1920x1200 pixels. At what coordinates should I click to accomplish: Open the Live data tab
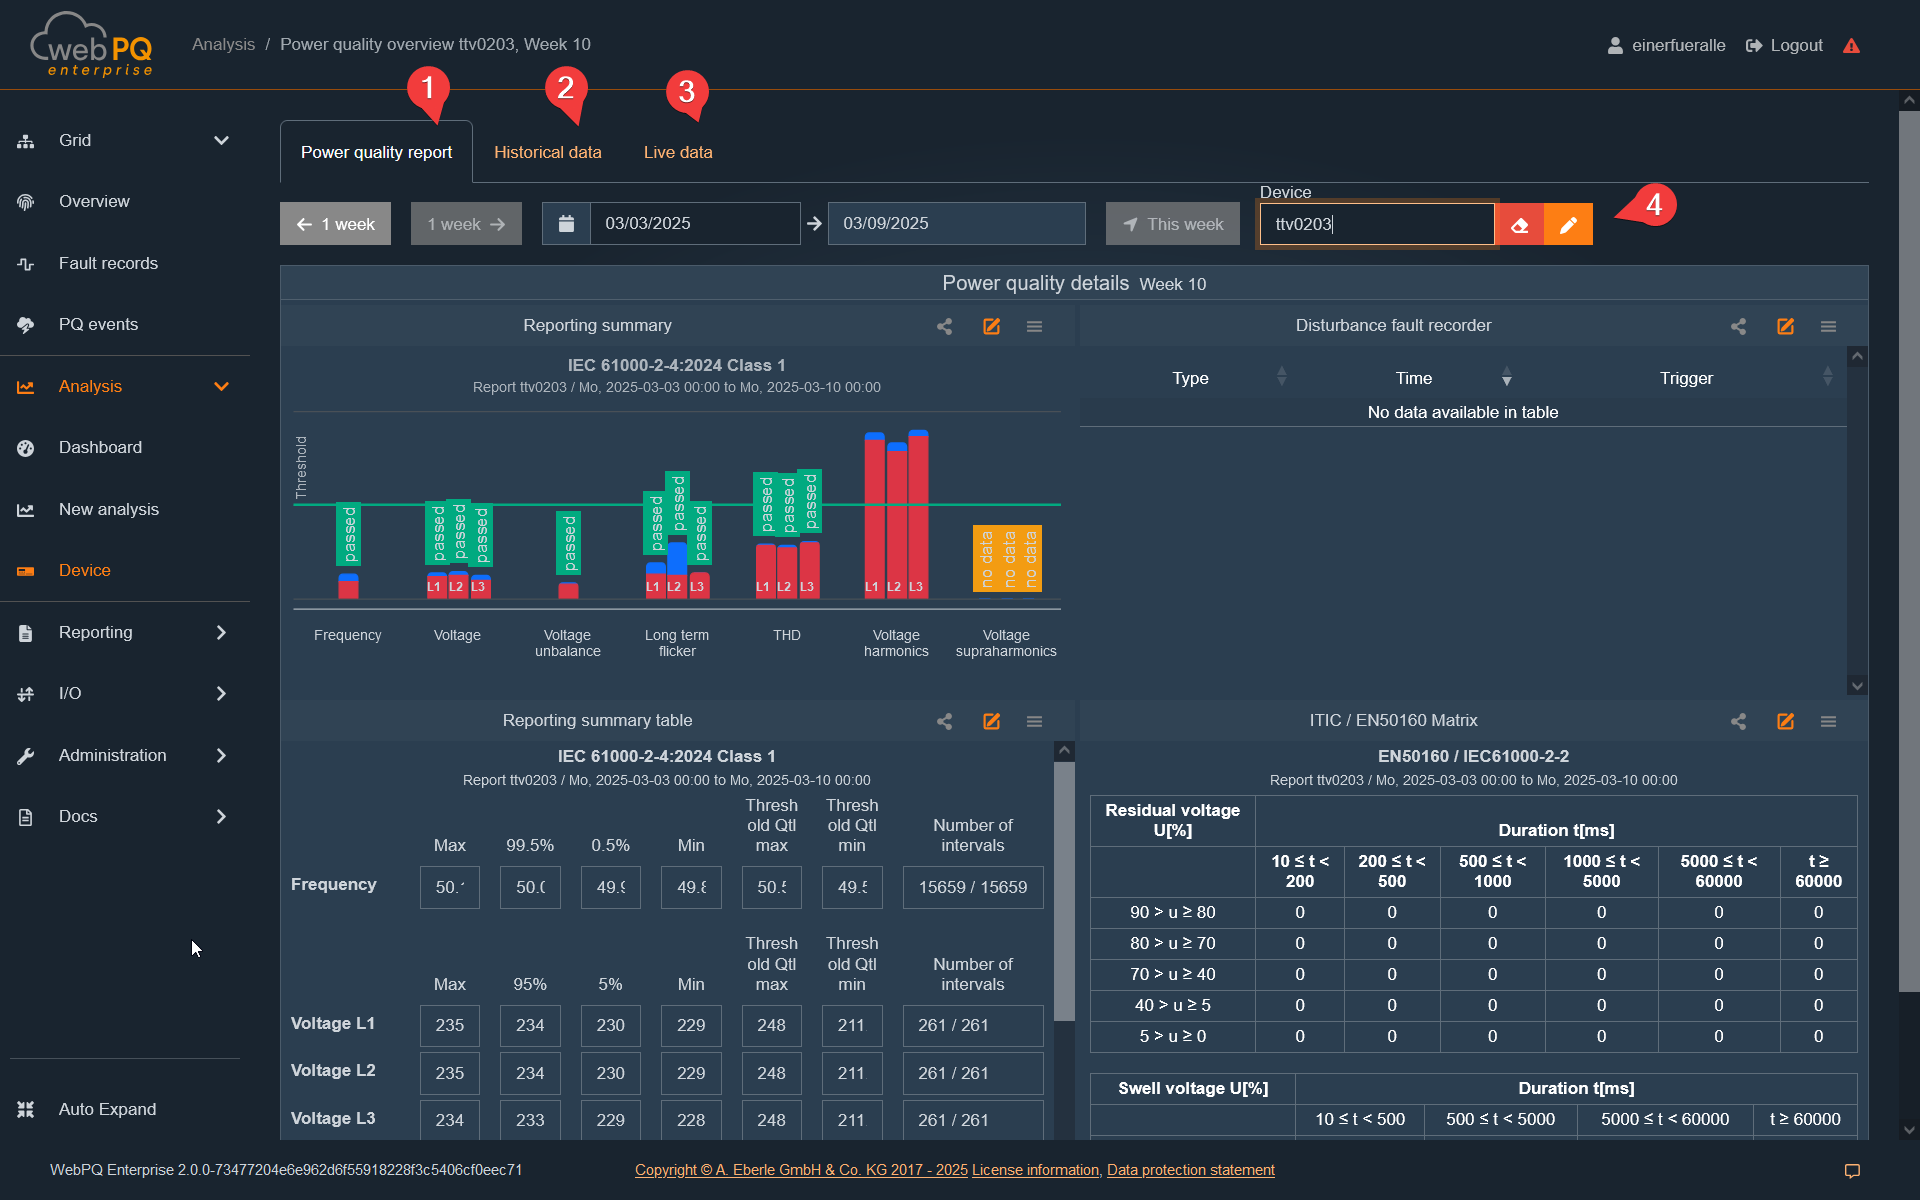click(678, 152)
